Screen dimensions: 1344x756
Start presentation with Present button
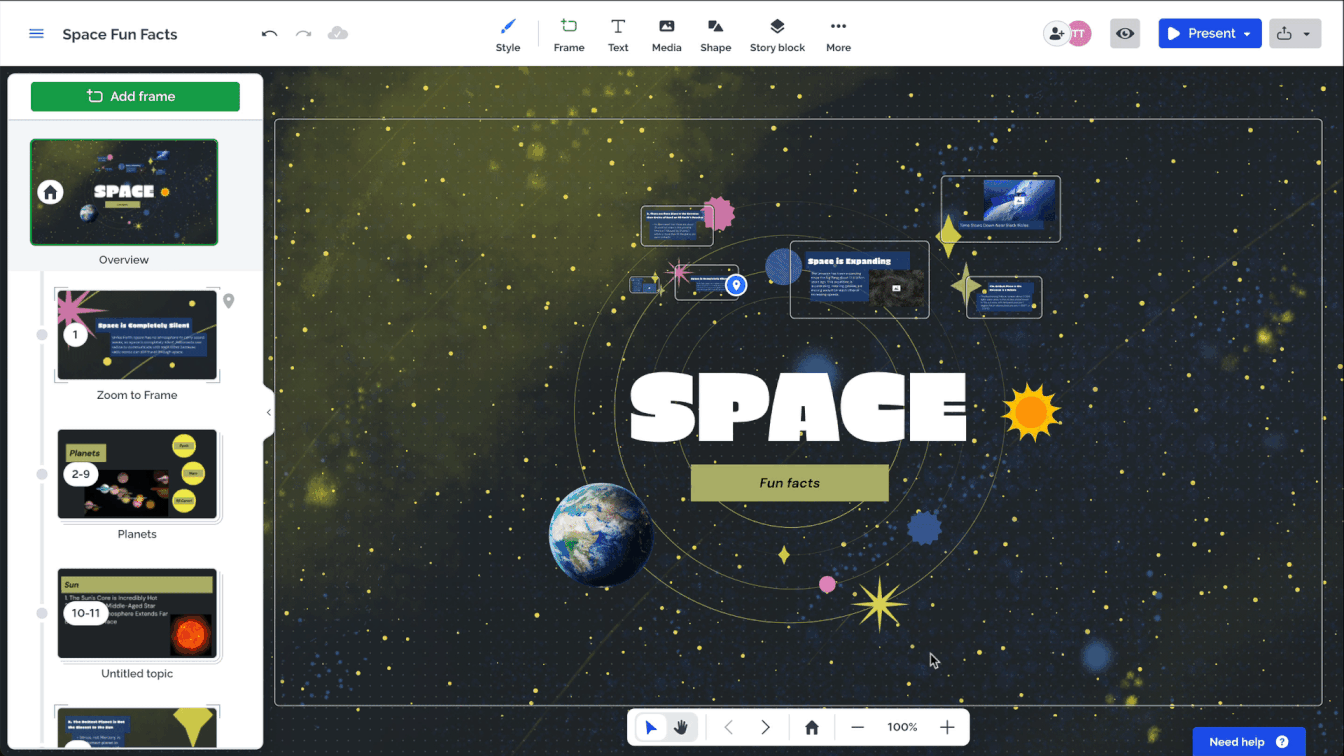click(x=1201, y=34)
